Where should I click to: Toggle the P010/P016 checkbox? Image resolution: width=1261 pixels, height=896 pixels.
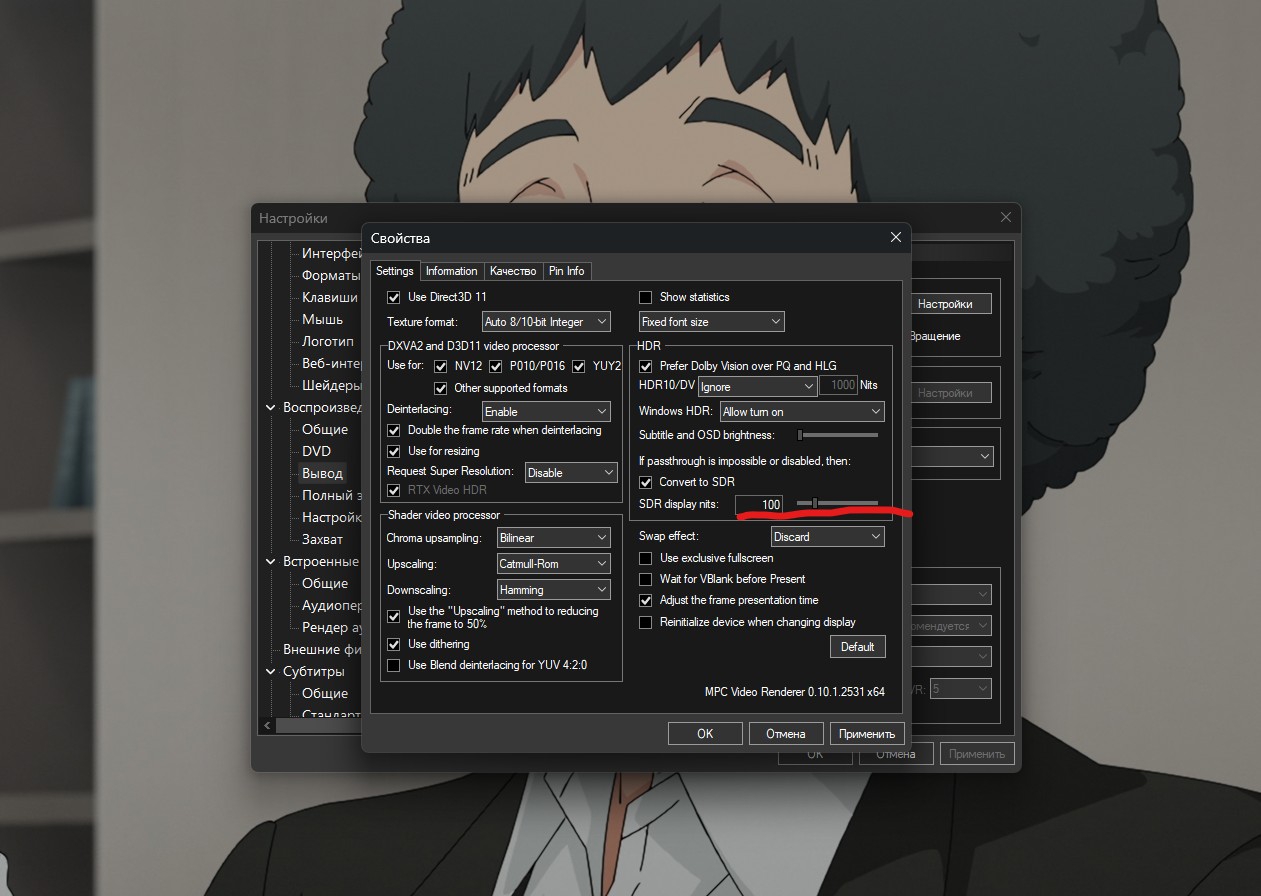point(495,366)
